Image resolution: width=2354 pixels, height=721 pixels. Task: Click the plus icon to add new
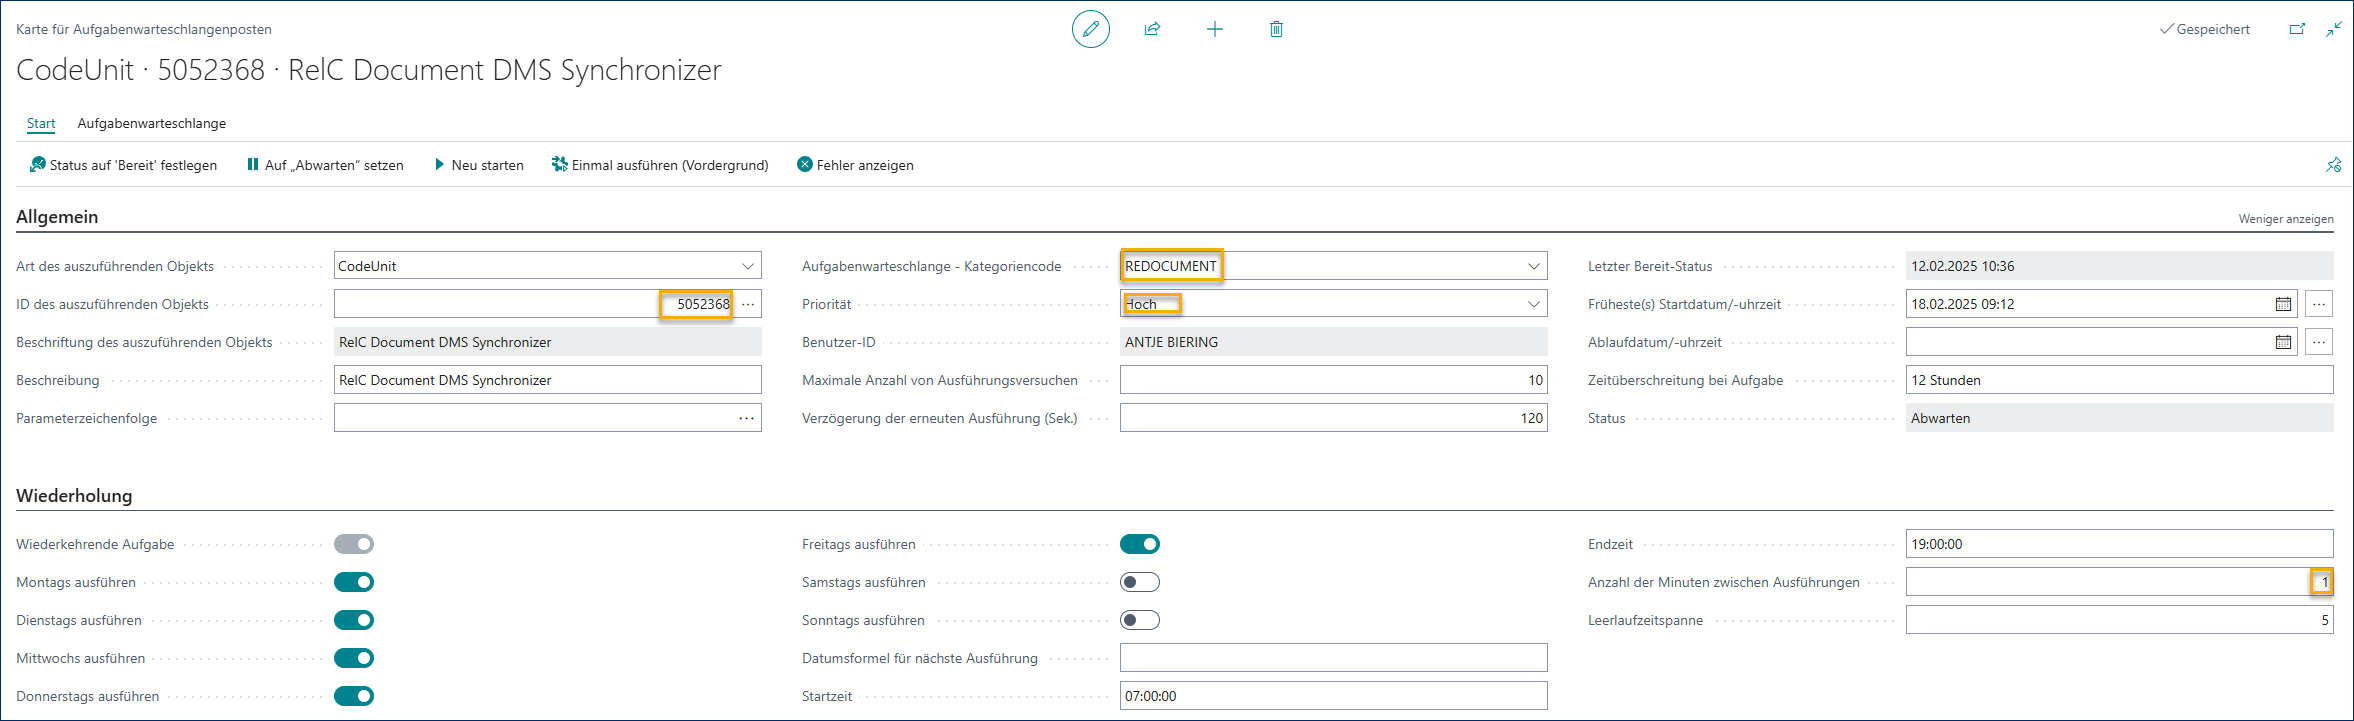point(1214,29)
